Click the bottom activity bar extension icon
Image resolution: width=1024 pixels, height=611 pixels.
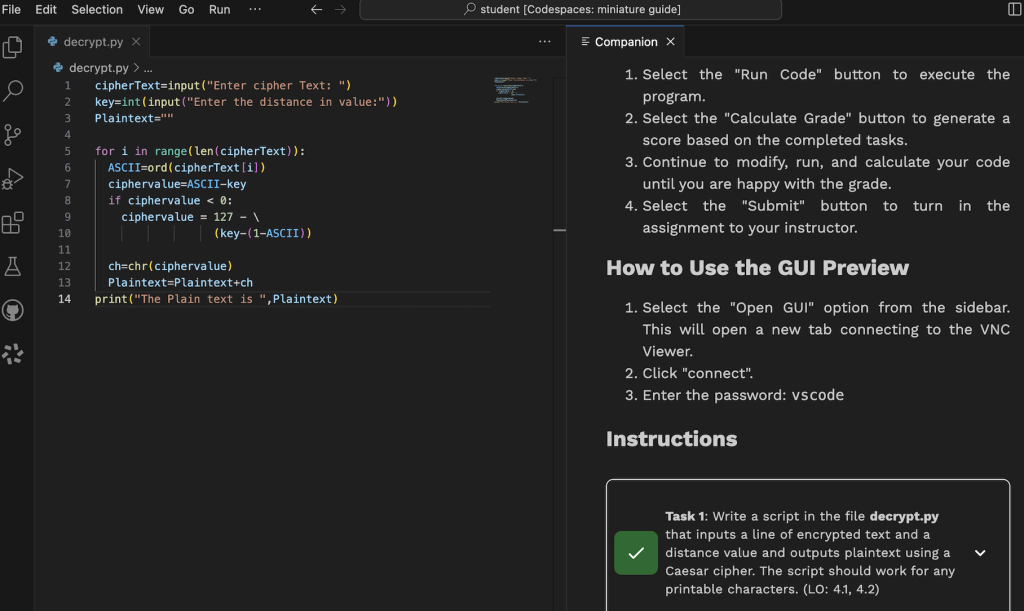coord(13,354)
